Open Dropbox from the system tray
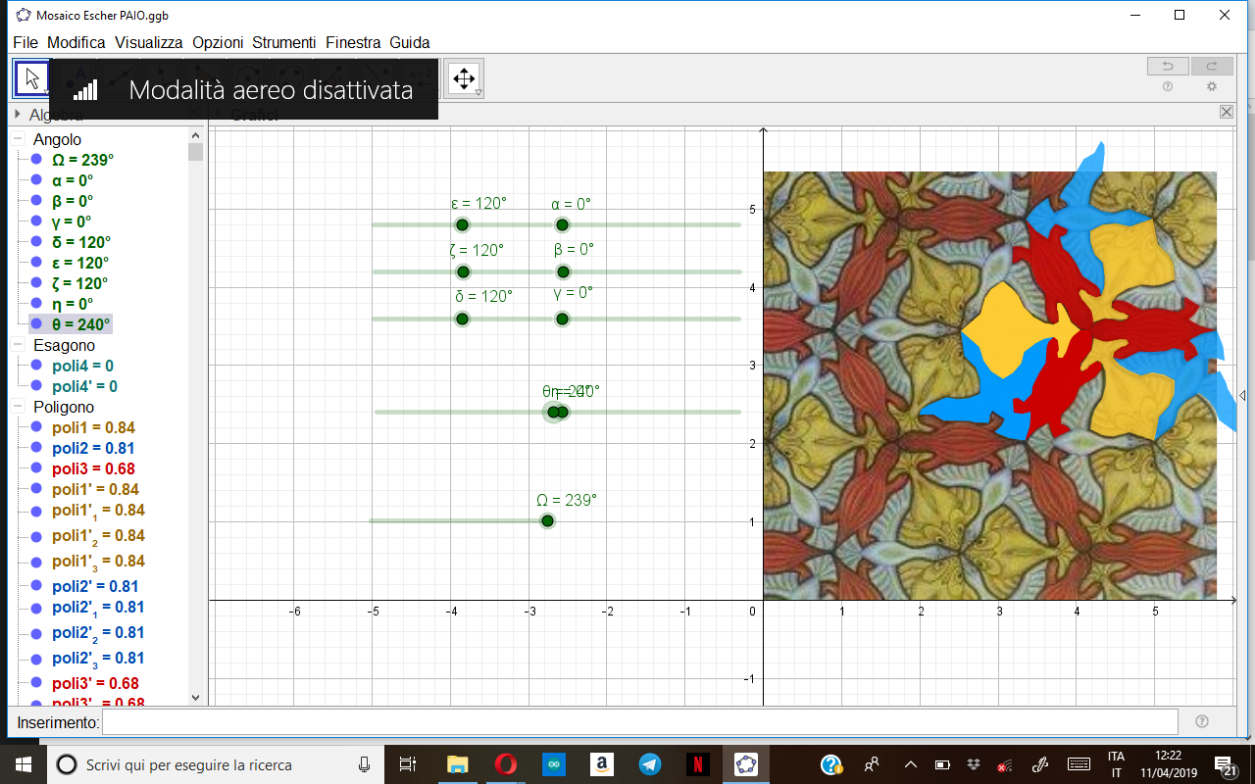The height and width of the screenshot is (784, 1255). 973,765
